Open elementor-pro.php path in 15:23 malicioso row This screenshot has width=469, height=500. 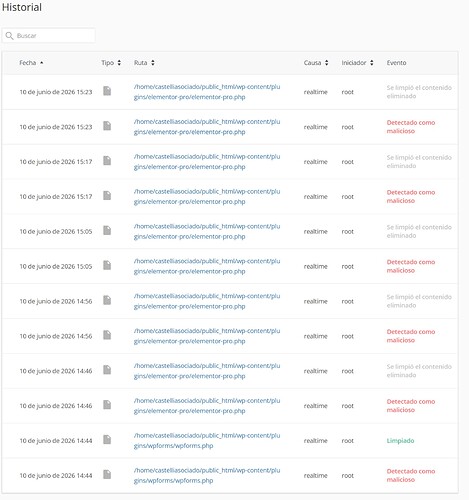click(x=207, y=127)
